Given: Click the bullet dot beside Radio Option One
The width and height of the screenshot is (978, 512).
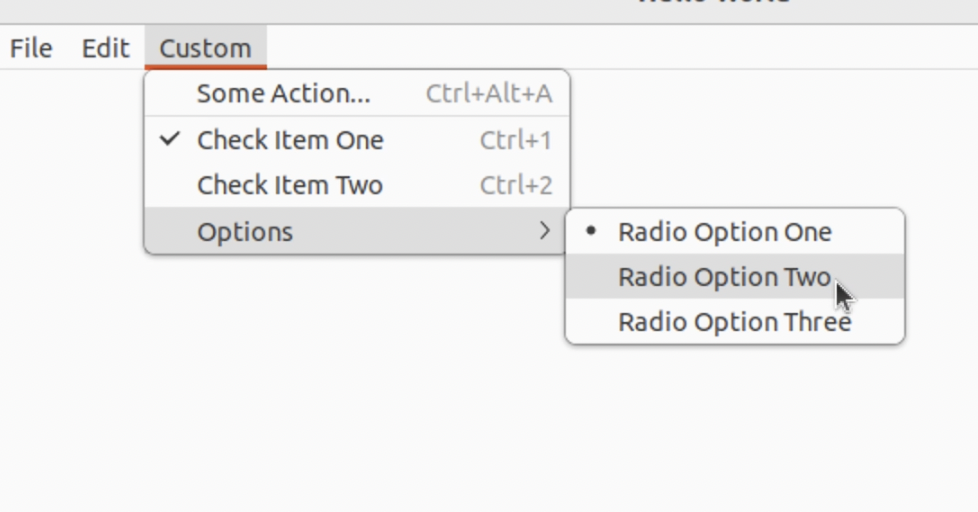Looking at the screenshot, I should pyautogui.click(x=591, y=231).
